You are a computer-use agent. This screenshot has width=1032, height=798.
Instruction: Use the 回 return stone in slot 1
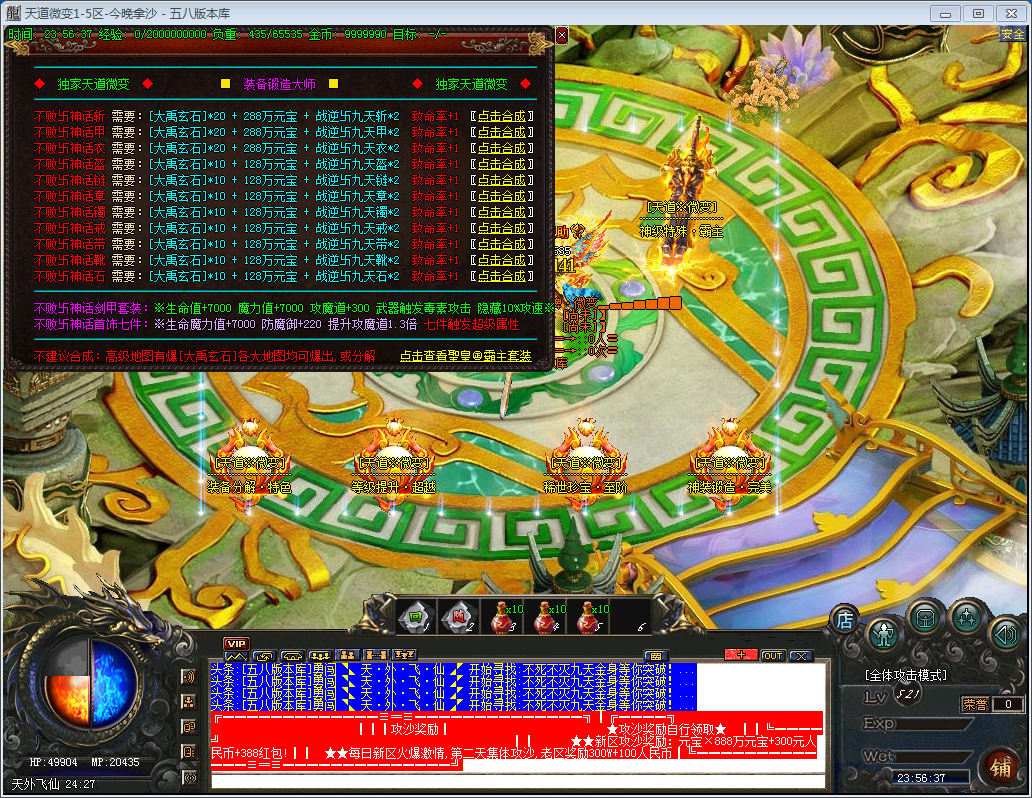(x=416, y=618)
